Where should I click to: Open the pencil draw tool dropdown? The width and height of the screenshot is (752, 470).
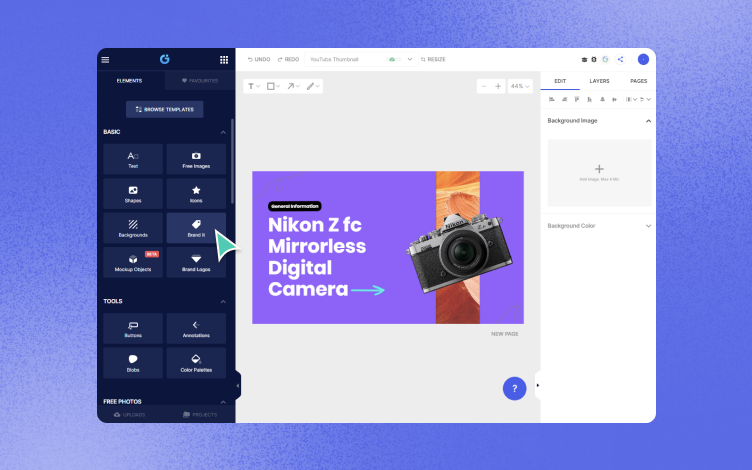click(x=313, y=86)
